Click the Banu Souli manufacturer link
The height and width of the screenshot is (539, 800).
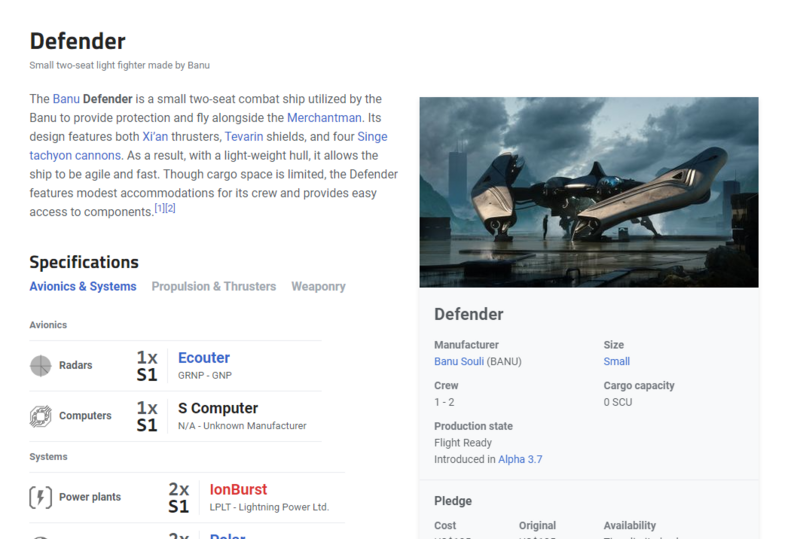click(458, 361)
